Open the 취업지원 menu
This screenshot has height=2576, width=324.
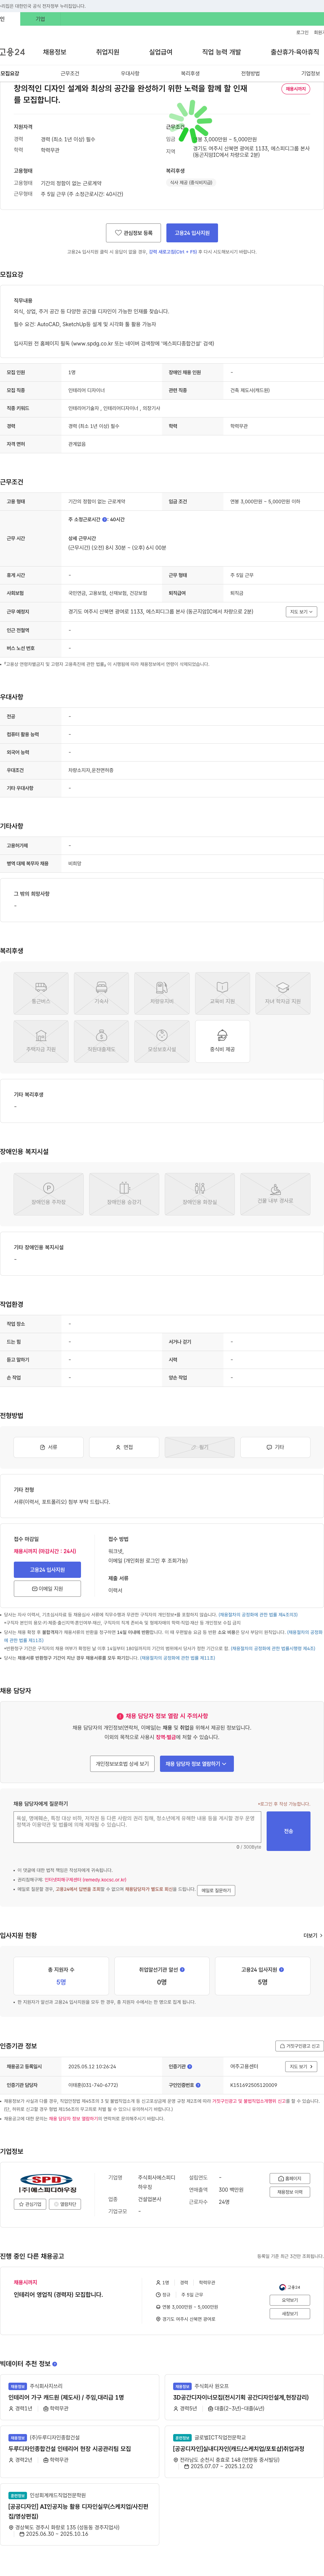108,52
